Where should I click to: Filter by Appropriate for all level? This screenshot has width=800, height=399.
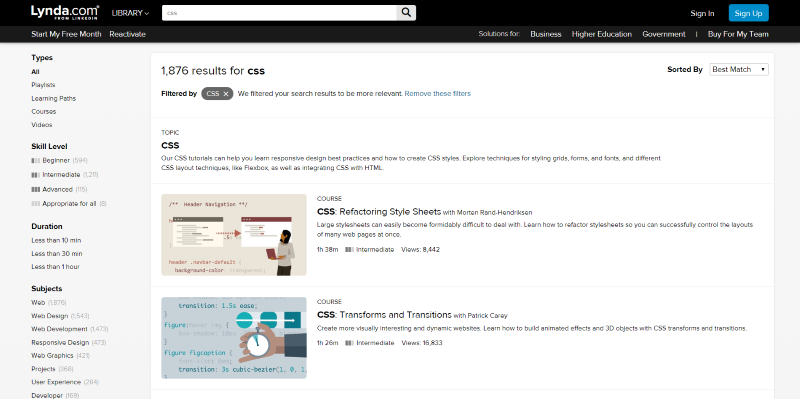click(x=69, y=204)
